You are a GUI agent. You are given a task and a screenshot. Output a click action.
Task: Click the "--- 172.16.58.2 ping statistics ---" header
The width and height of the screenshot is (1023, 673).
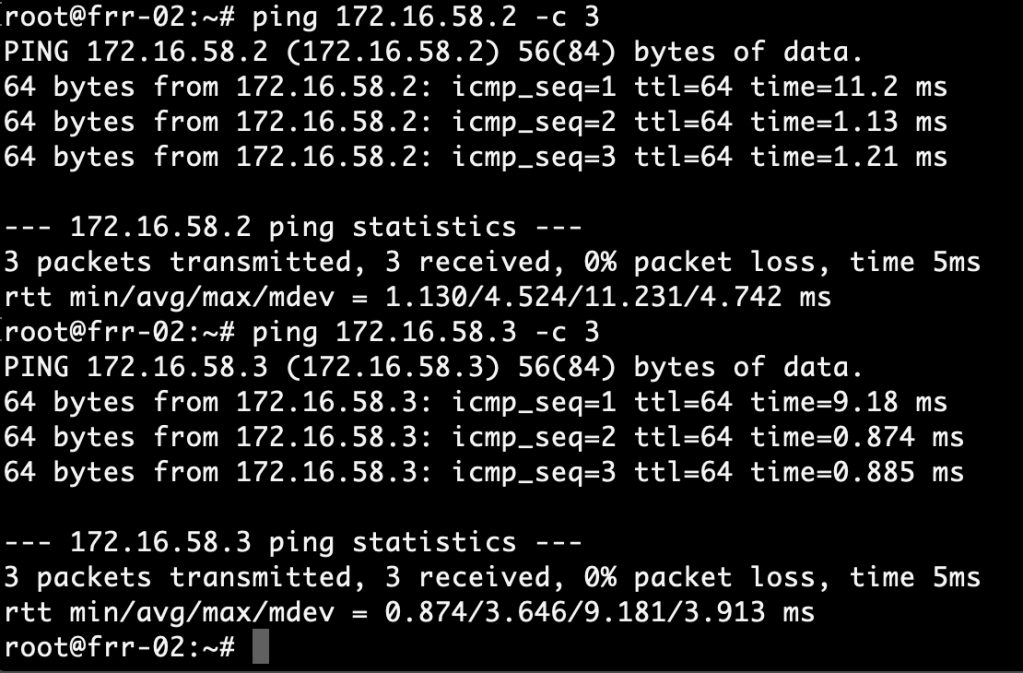coord(293,227)
